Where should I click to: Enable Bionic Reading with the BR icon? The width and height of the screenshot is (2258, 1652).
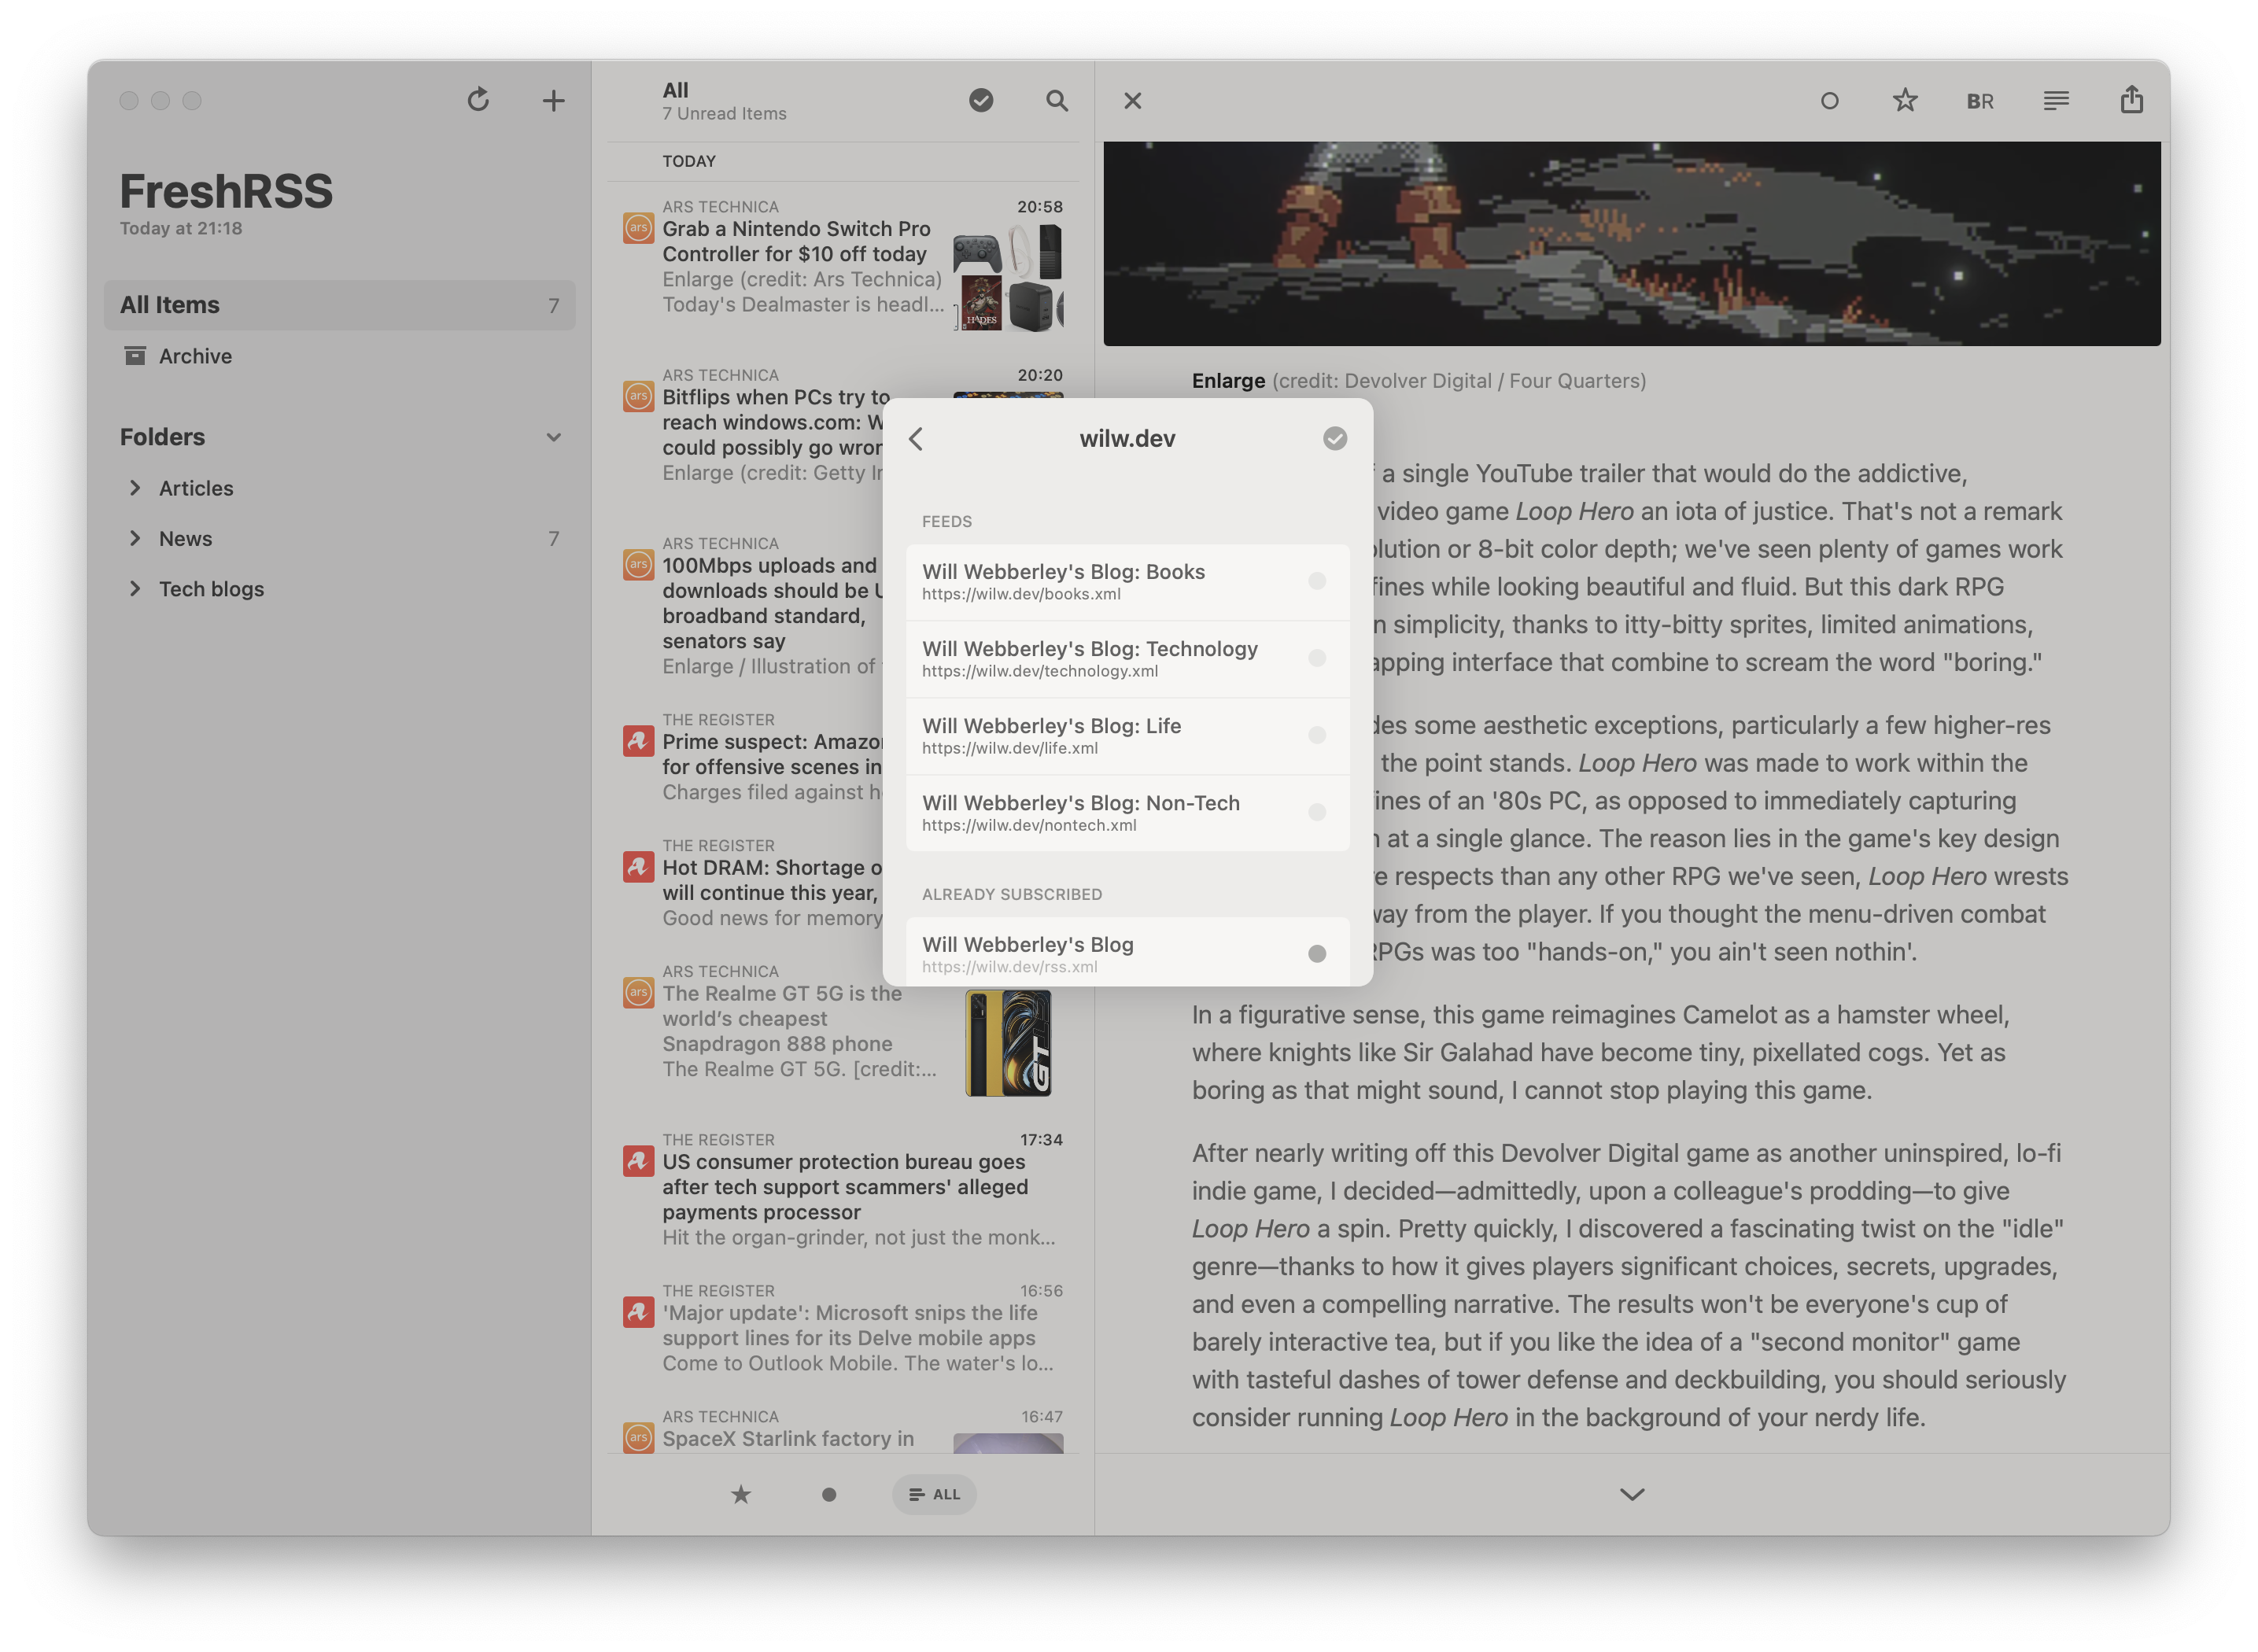click(x=1980, y=100)
